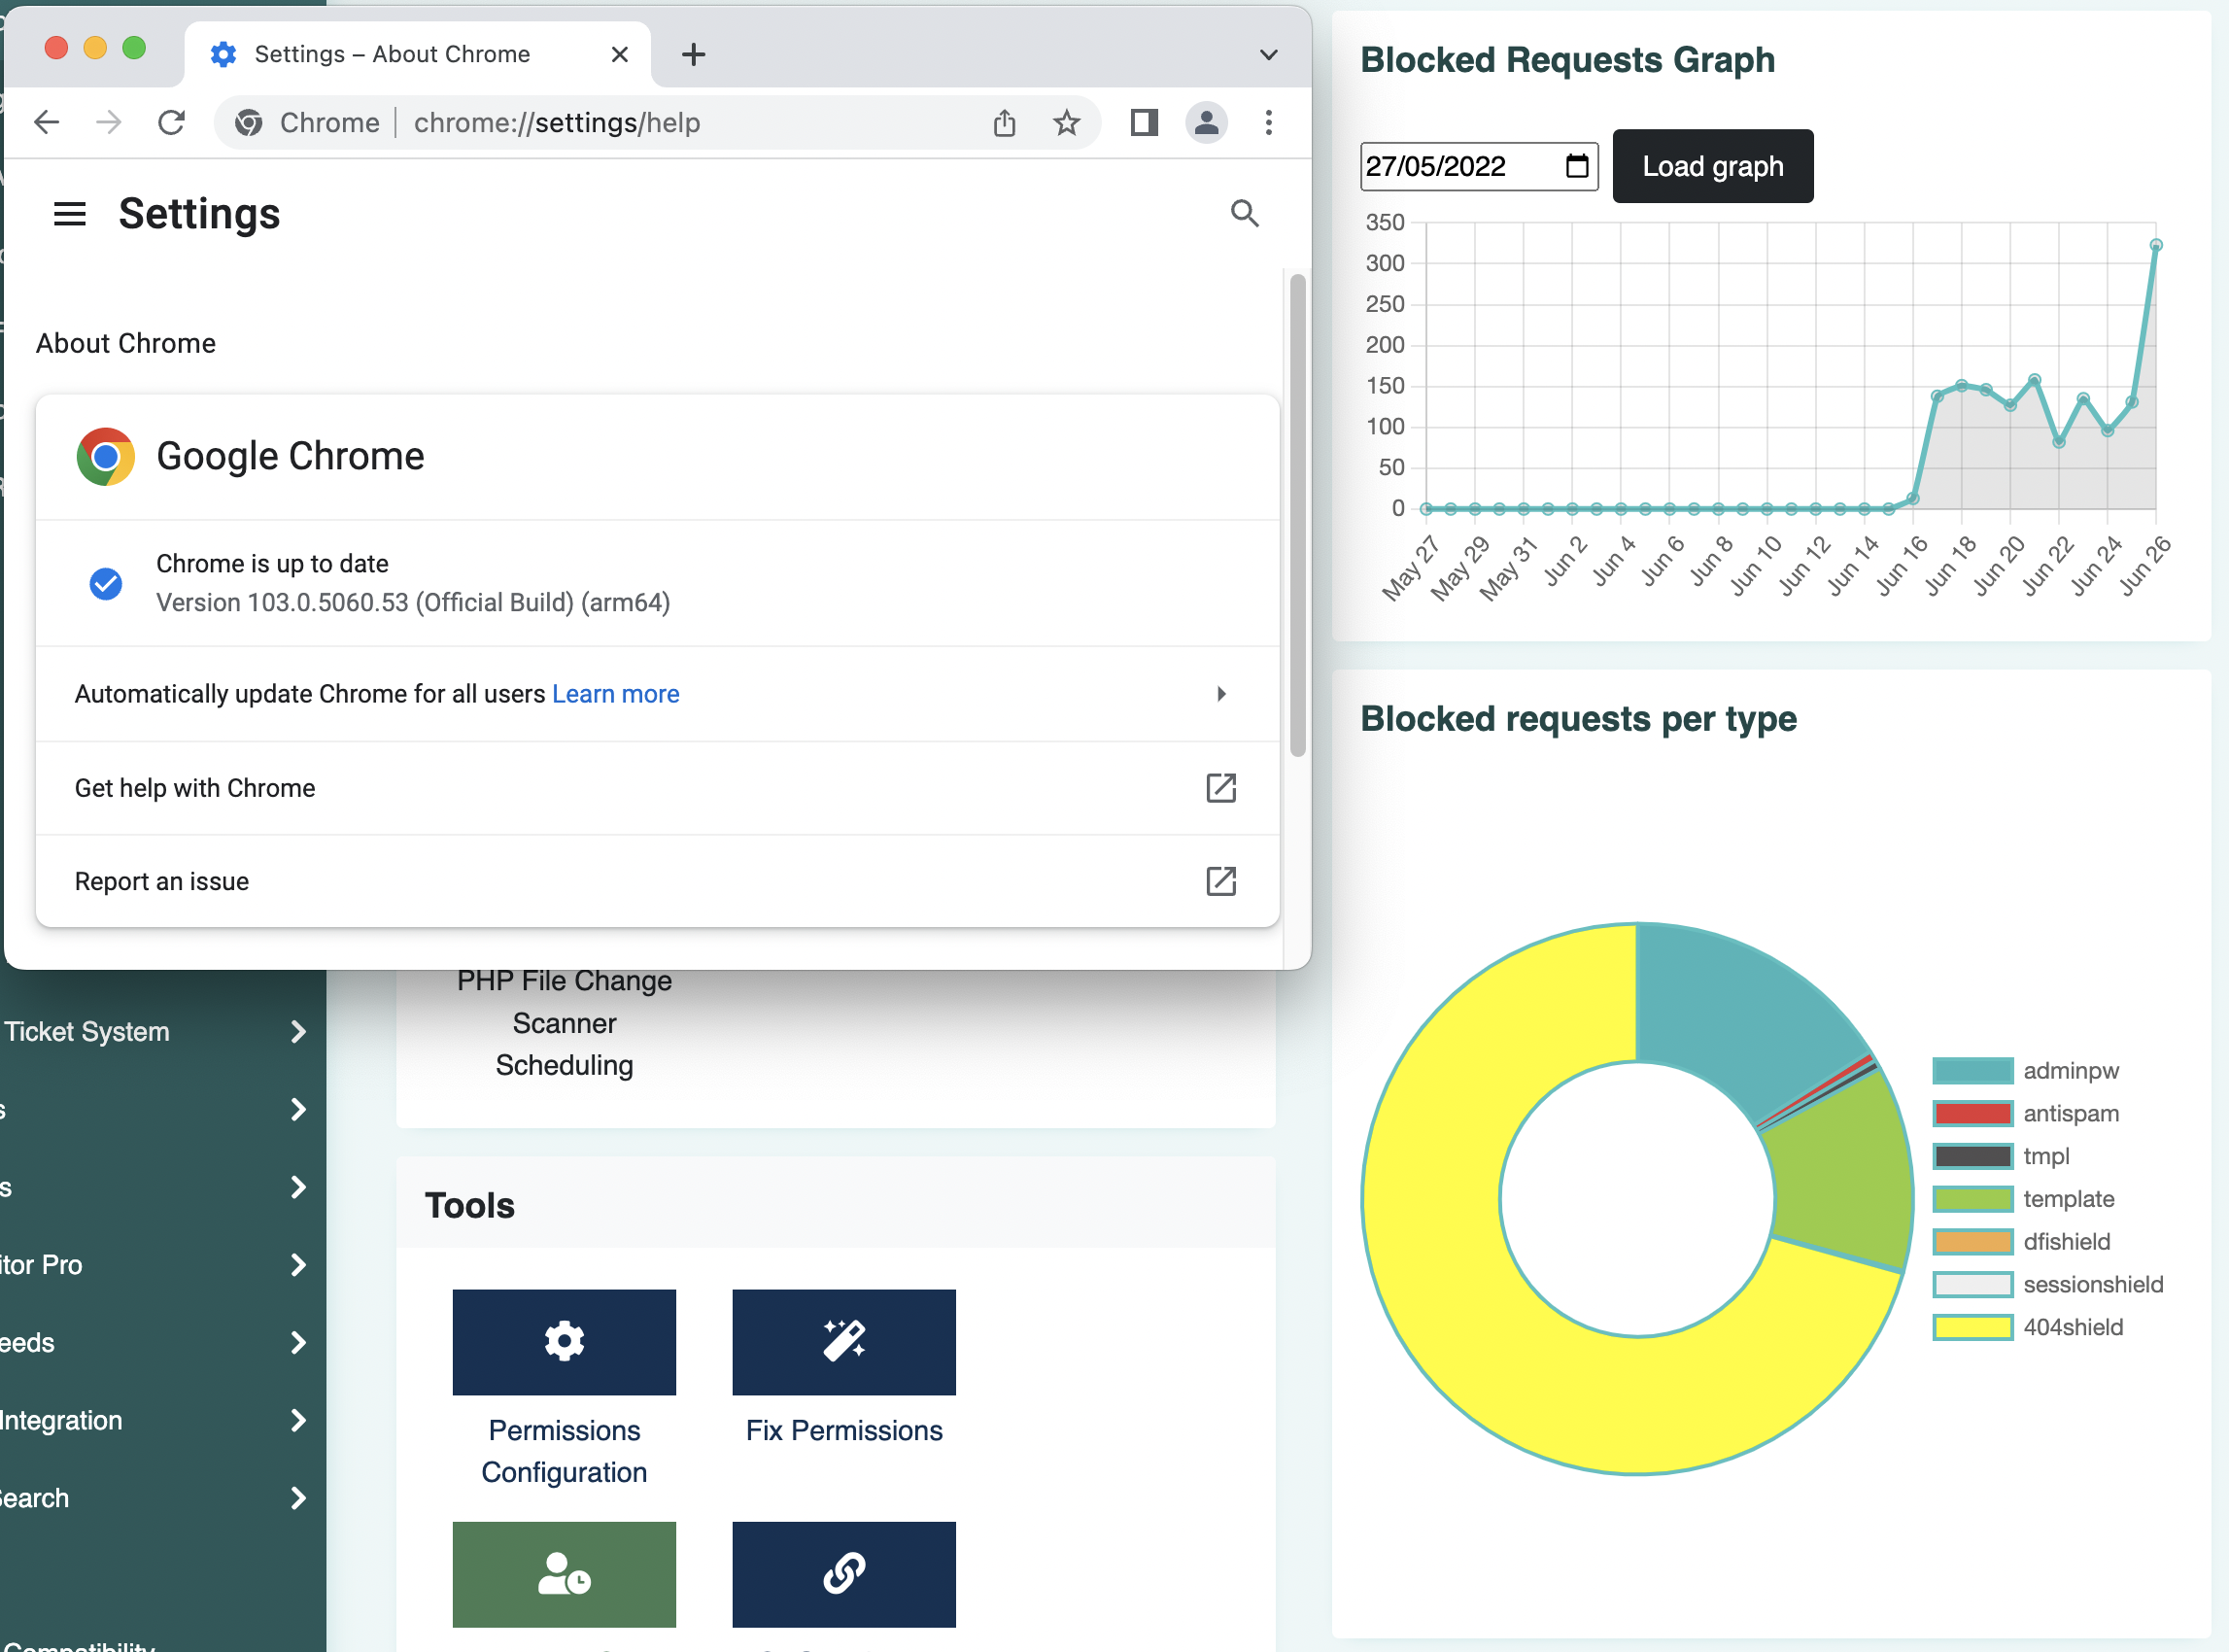Click the Version 103.0.5060.53 text
Screen dimensions: 2229x1652
coord(413,602)
